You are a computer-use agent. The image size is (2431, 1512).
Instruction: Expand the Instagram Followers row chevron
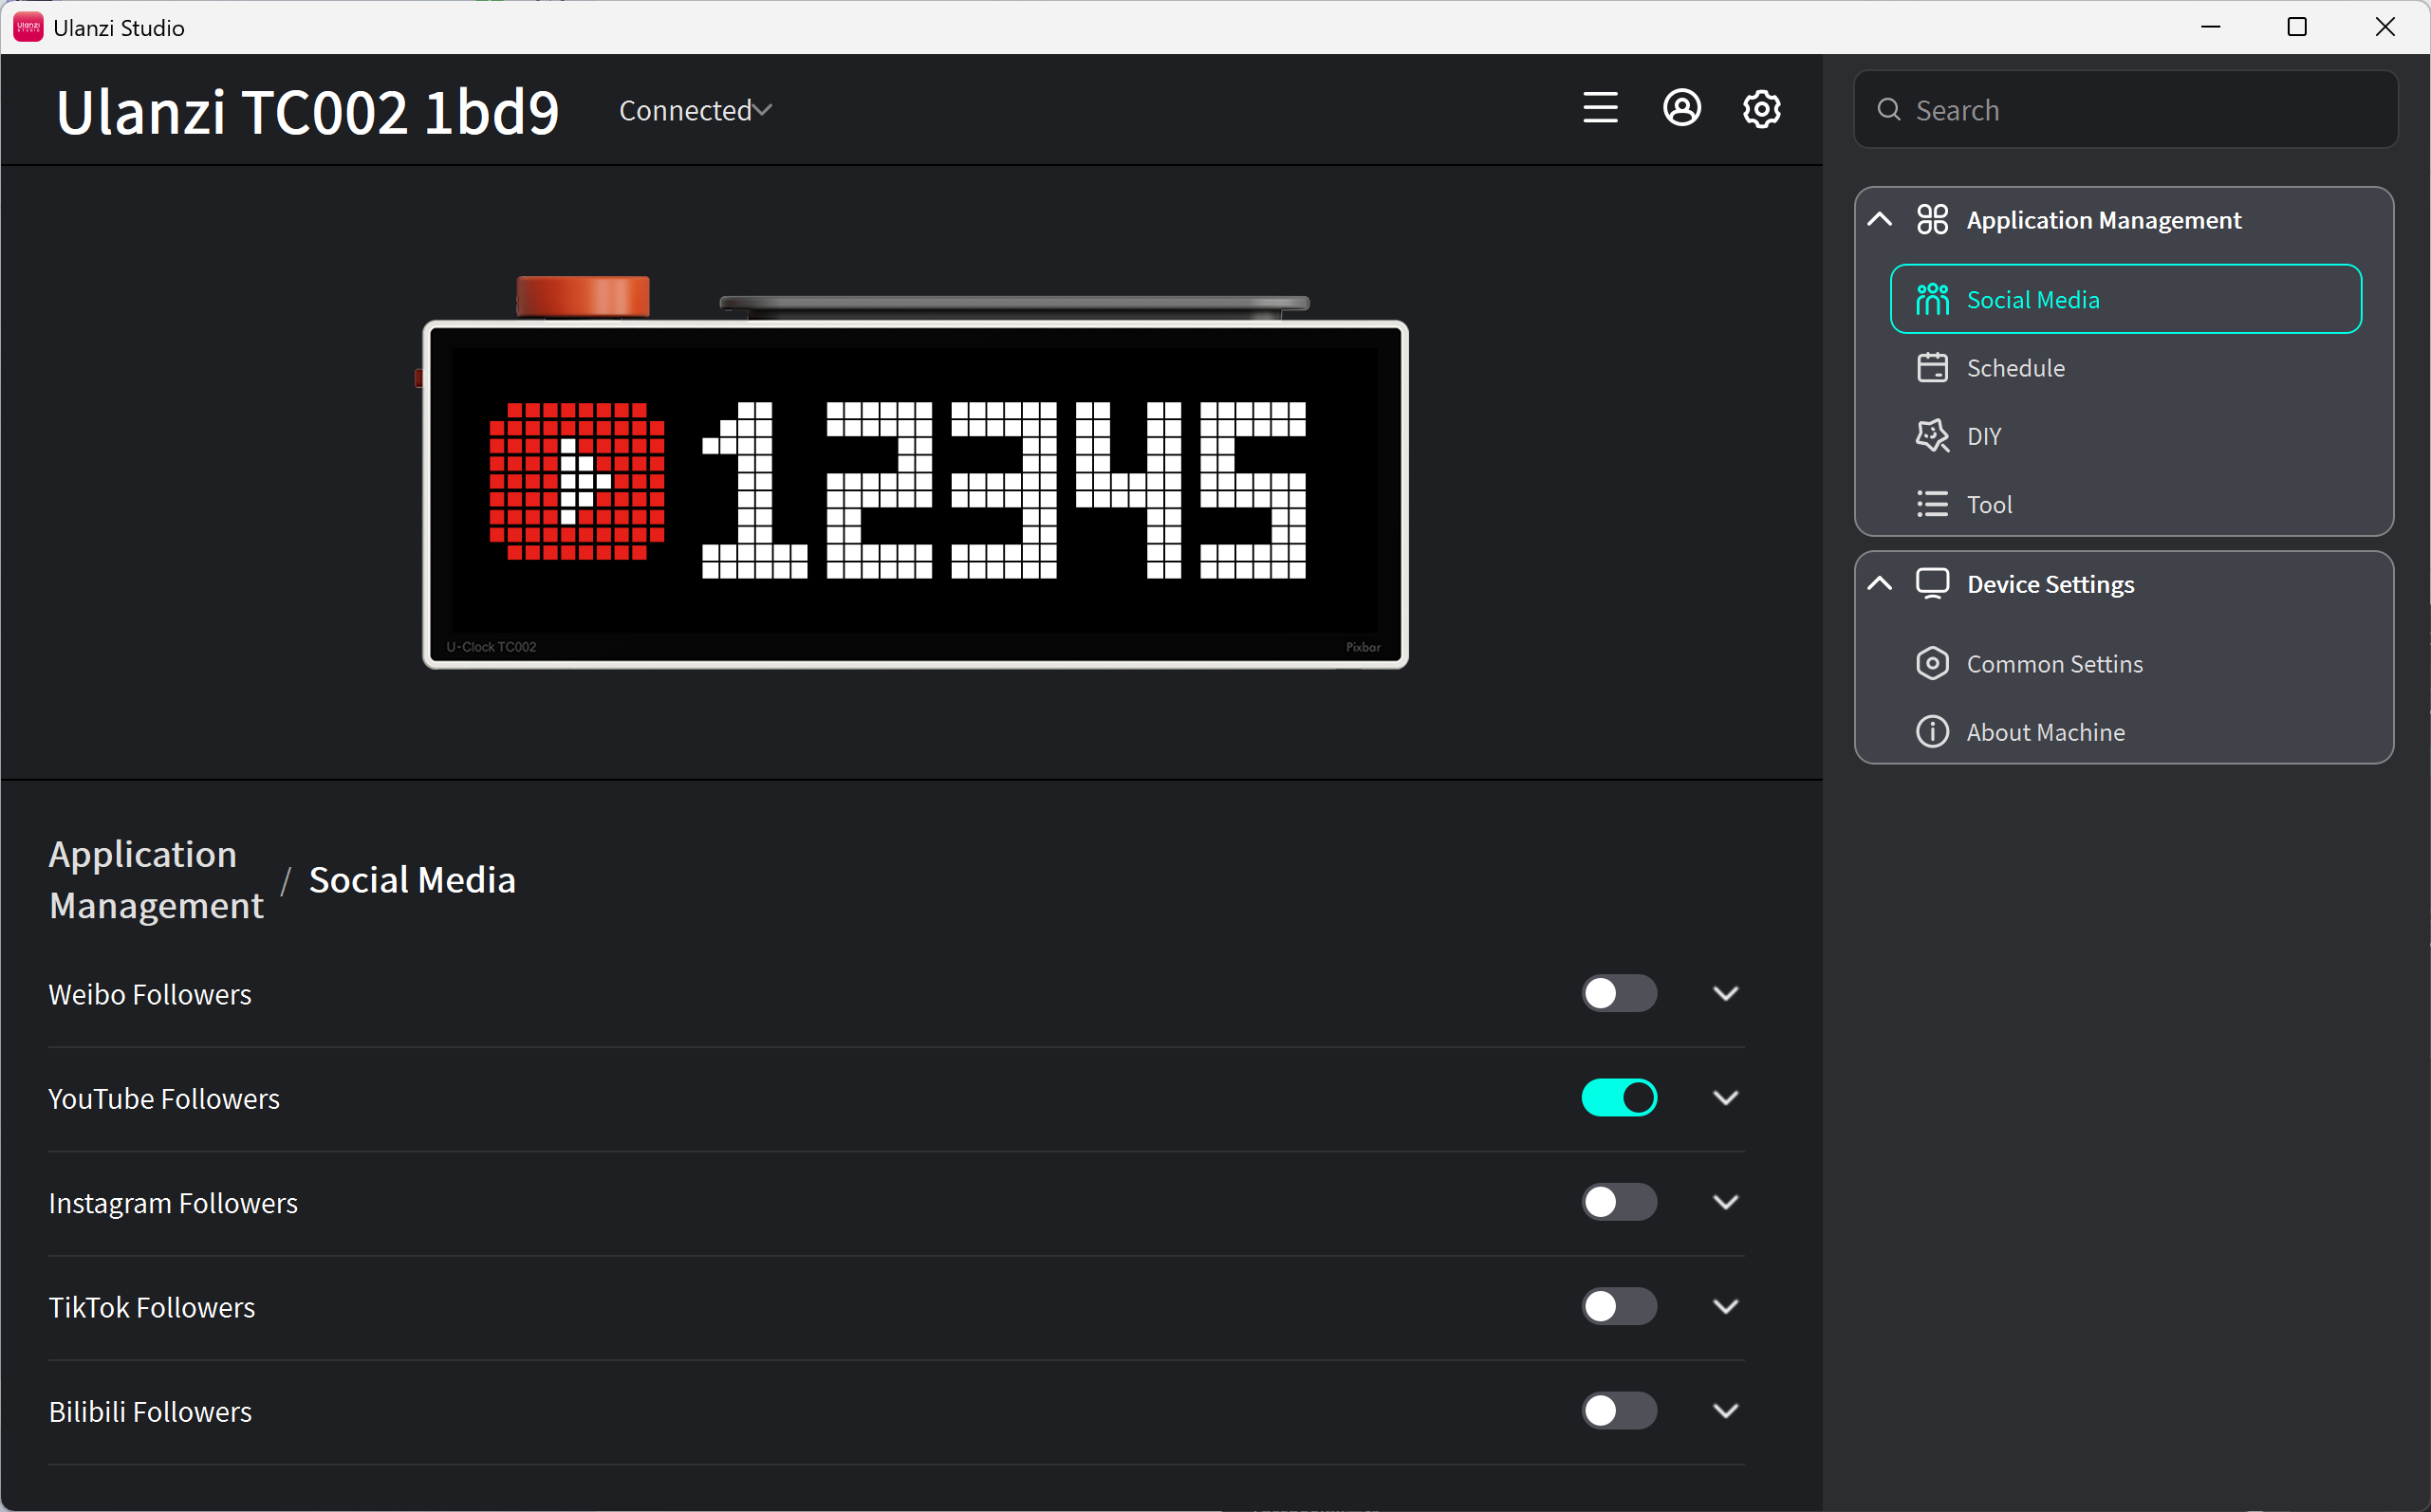coord(1725,1201)
